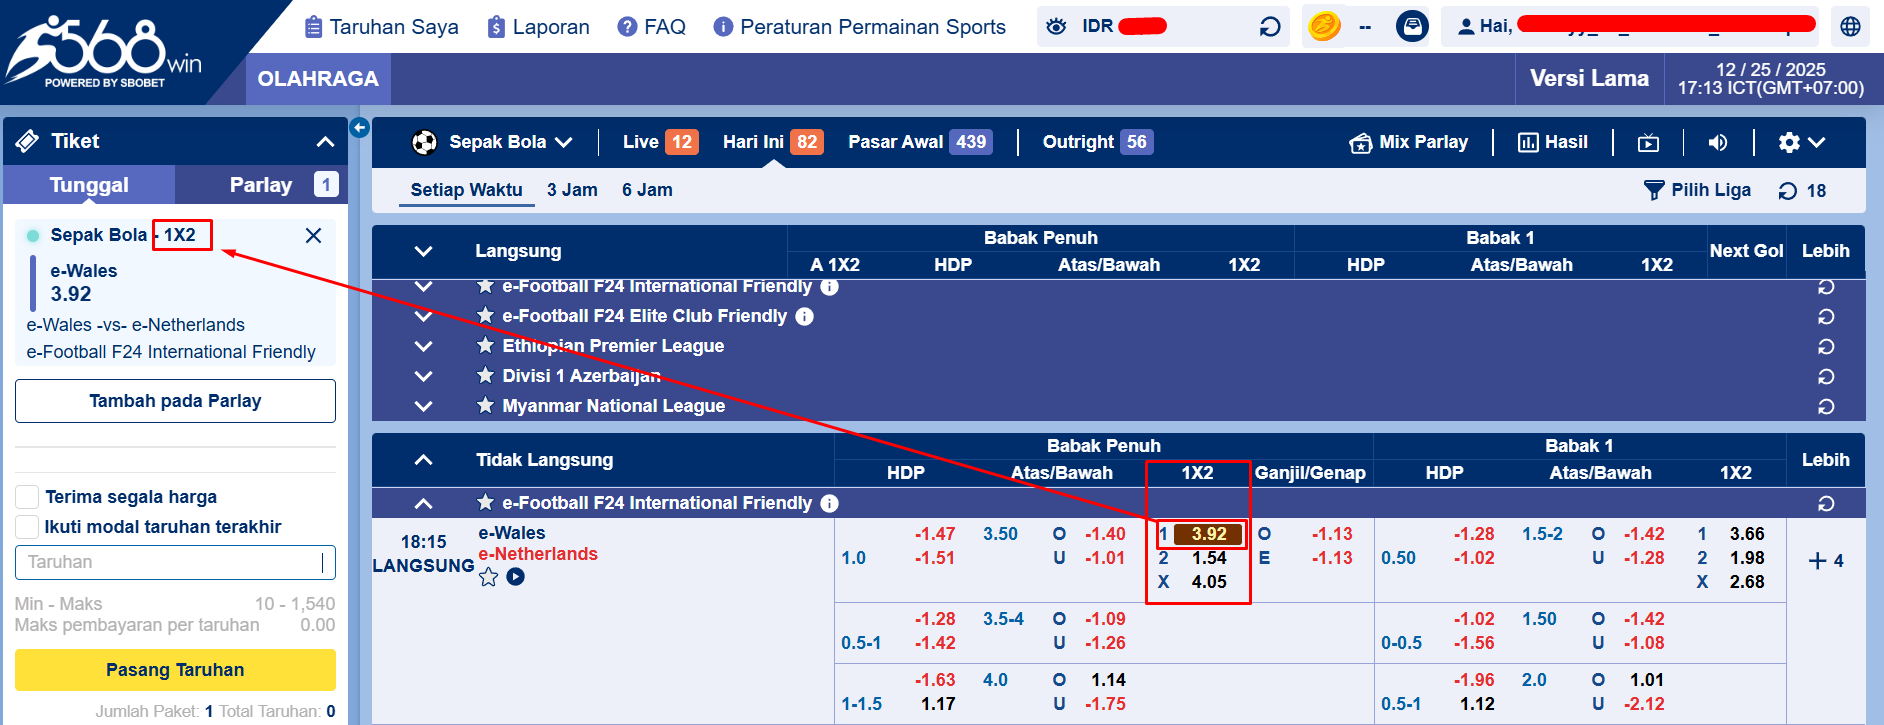This screenshot has height=725, width=1884.
Task: Expand e-Football F24 Elite Club Friendly
Action: click(423, 316)
